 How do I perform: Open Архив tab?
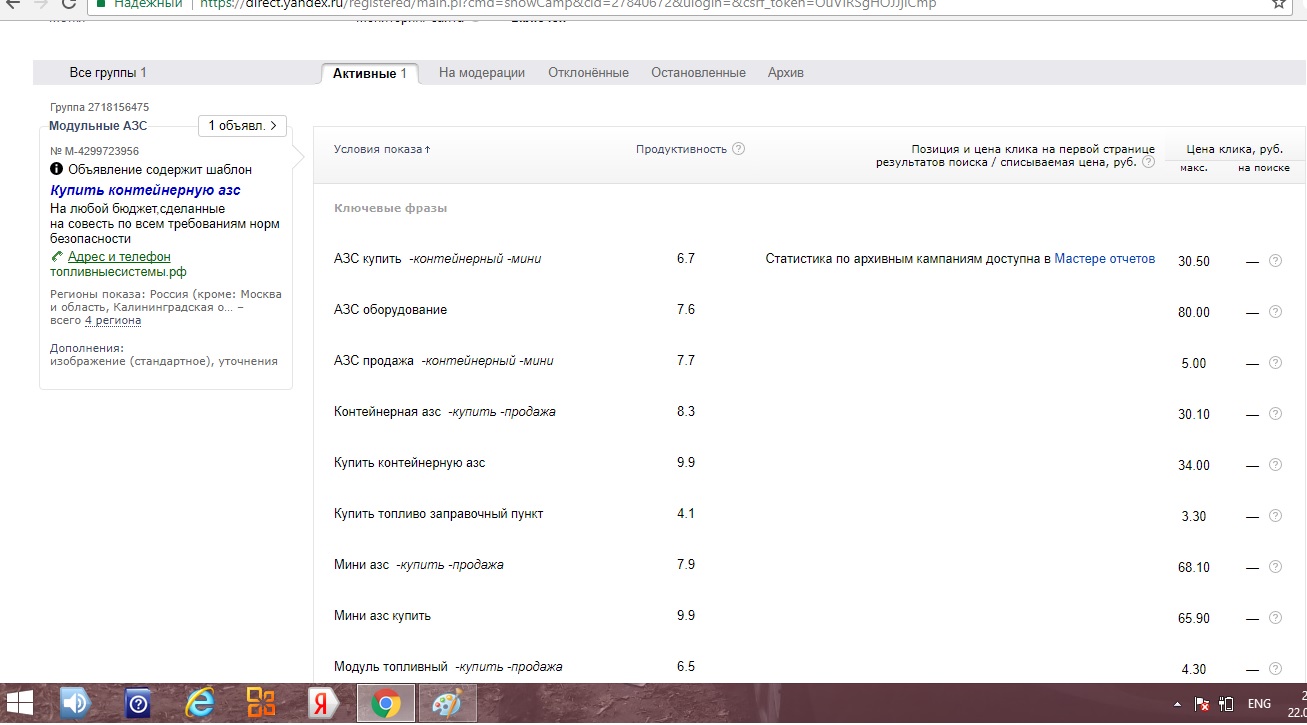coord(786,73)
